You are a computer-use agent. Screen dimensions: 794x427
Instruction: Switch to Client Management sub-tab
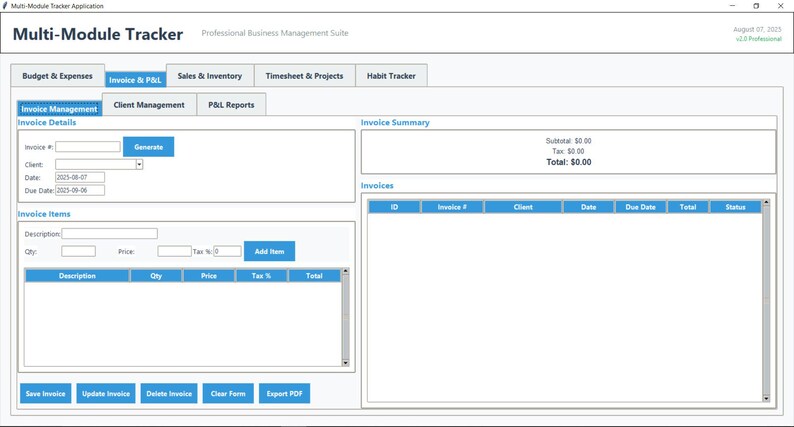[x=149, y=105]
